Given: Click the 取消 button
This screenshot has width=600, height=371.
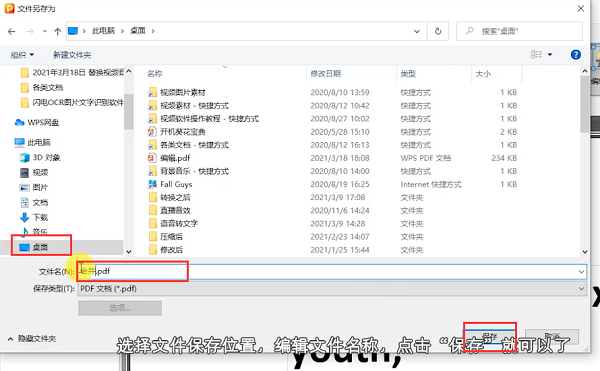Looking at the screenshot, I should tap(552, 337).
